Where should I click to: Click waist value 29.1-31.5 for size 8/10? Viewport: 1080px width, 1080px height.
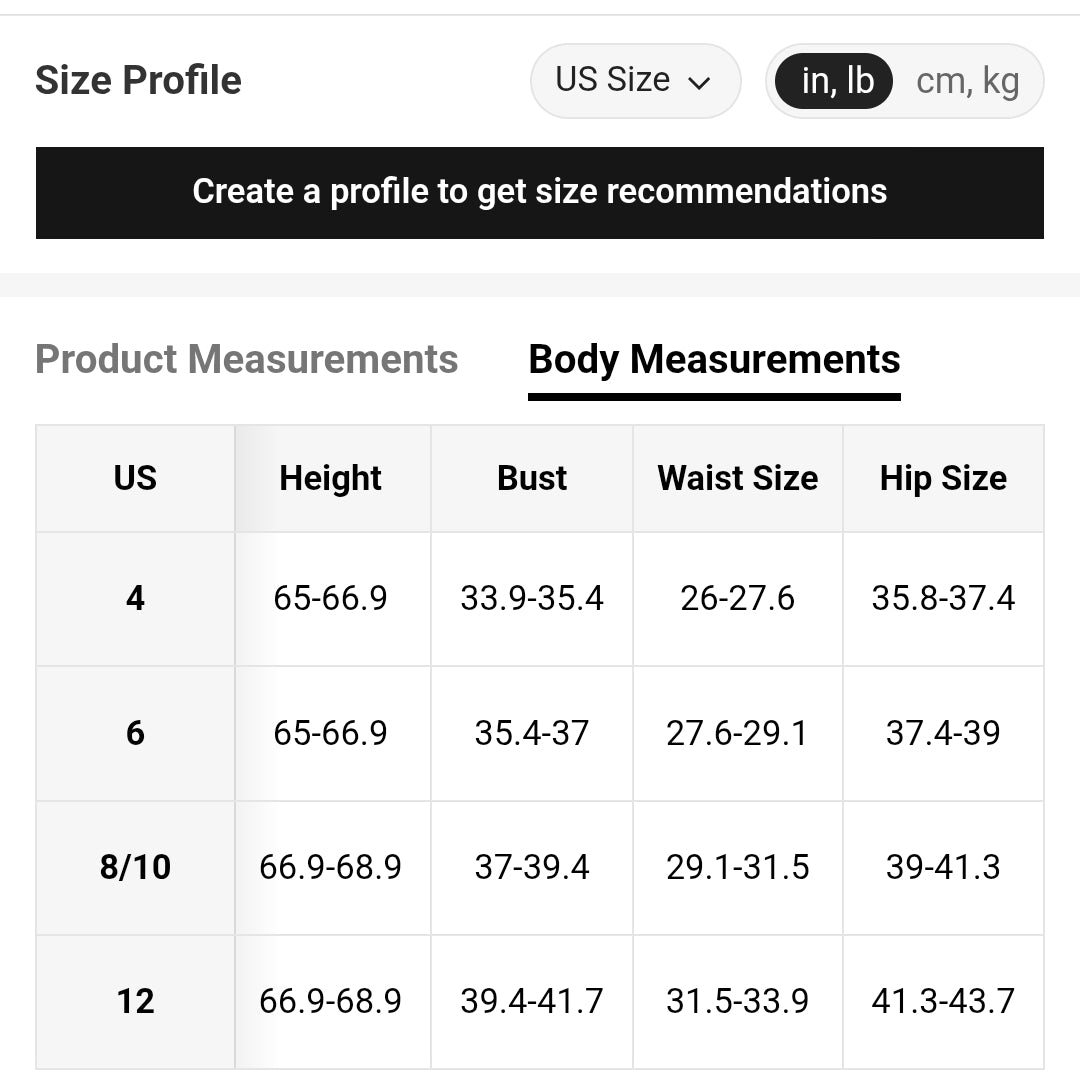point(738,867)
